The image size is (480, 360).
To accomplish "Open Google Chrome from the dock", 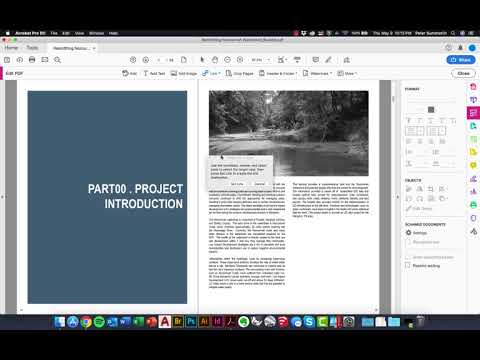I will (x=86, y=322).
